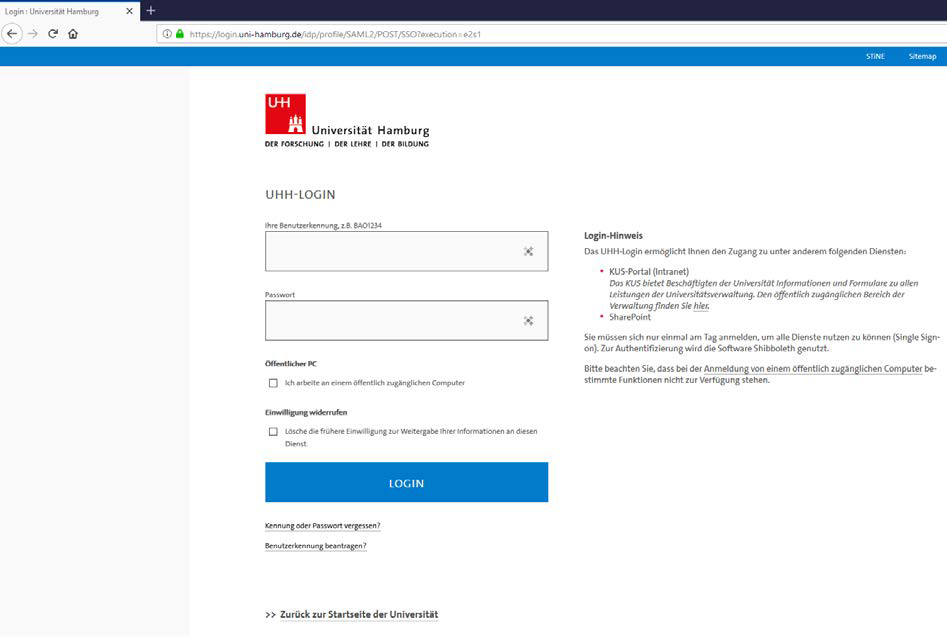Focus the Benutzerkennung input field
This screenshot has height=638, width=947.
(406, 251)
